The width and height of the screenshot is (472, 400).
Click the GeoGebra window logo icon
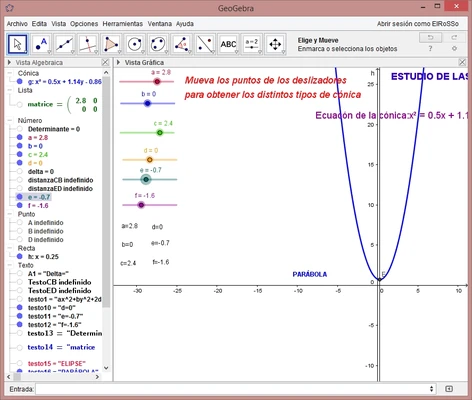10,8
